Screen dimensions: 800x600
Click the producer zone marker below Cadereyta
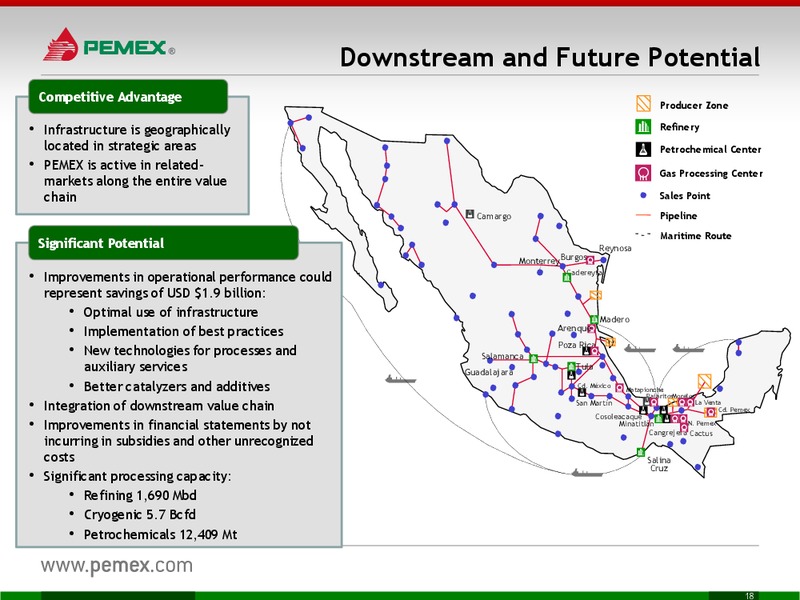(x=595, y=295)
